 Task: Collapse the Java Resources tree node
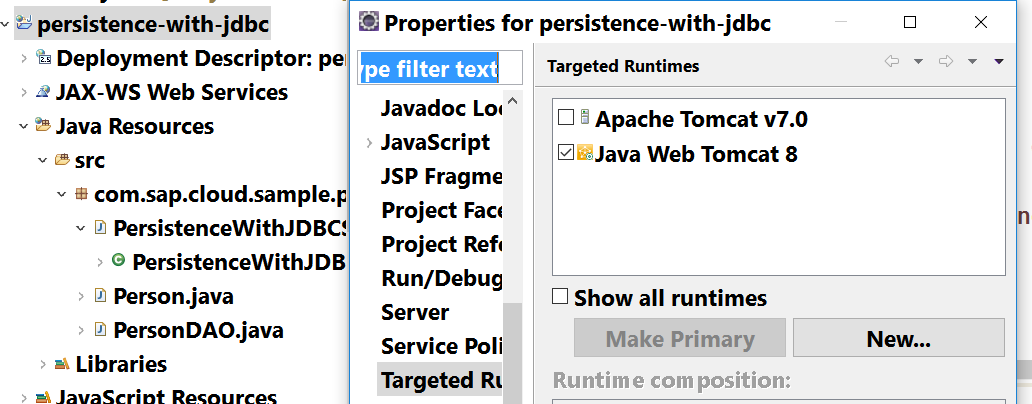23,127
